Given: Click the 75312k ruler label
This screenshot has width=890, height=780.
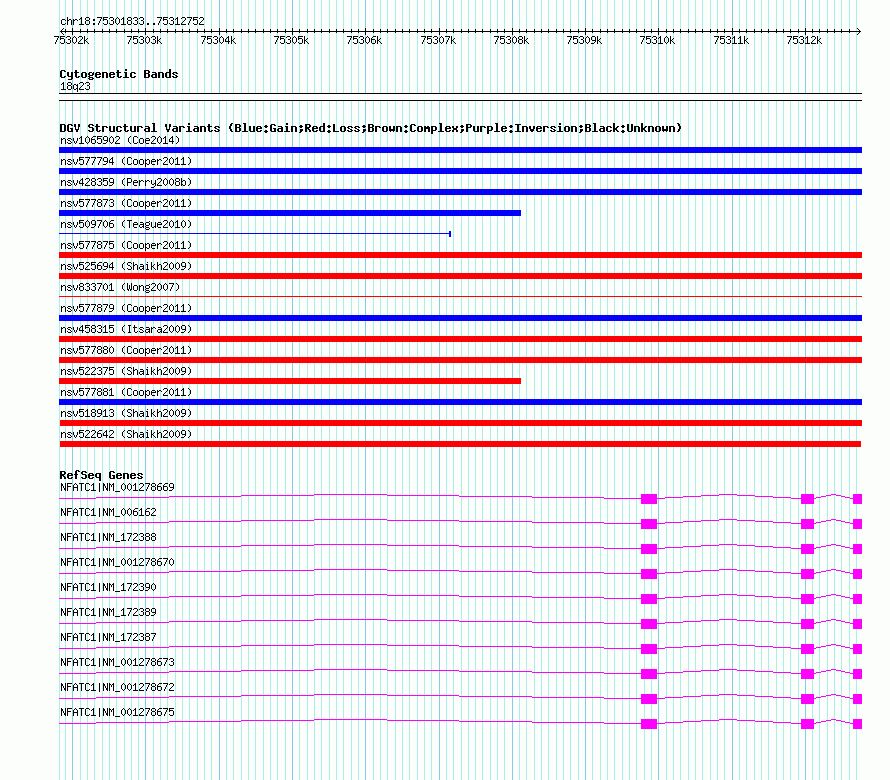Looking at the screenshot, I should point(804,40).
